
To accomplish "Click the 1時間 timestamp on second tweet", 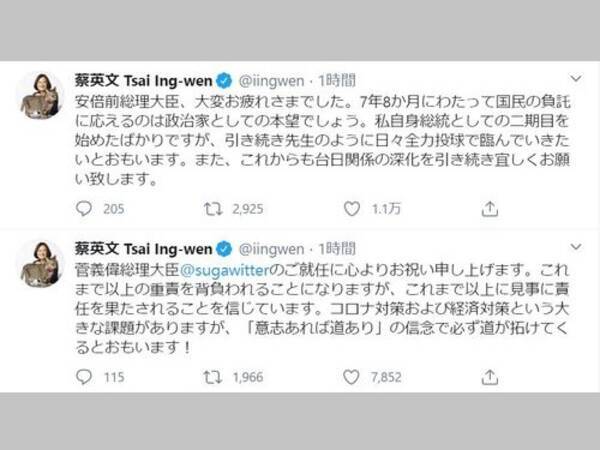I will point(337,249).
